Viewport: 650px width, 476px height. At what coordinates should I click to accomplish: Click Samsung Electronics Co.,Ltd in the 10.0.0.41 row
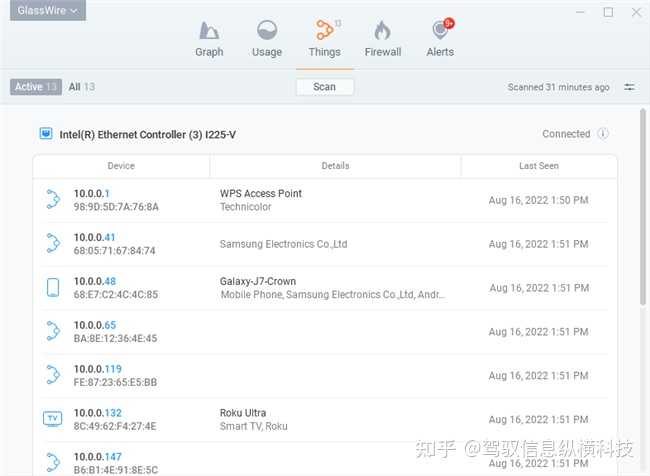[284, 244]
